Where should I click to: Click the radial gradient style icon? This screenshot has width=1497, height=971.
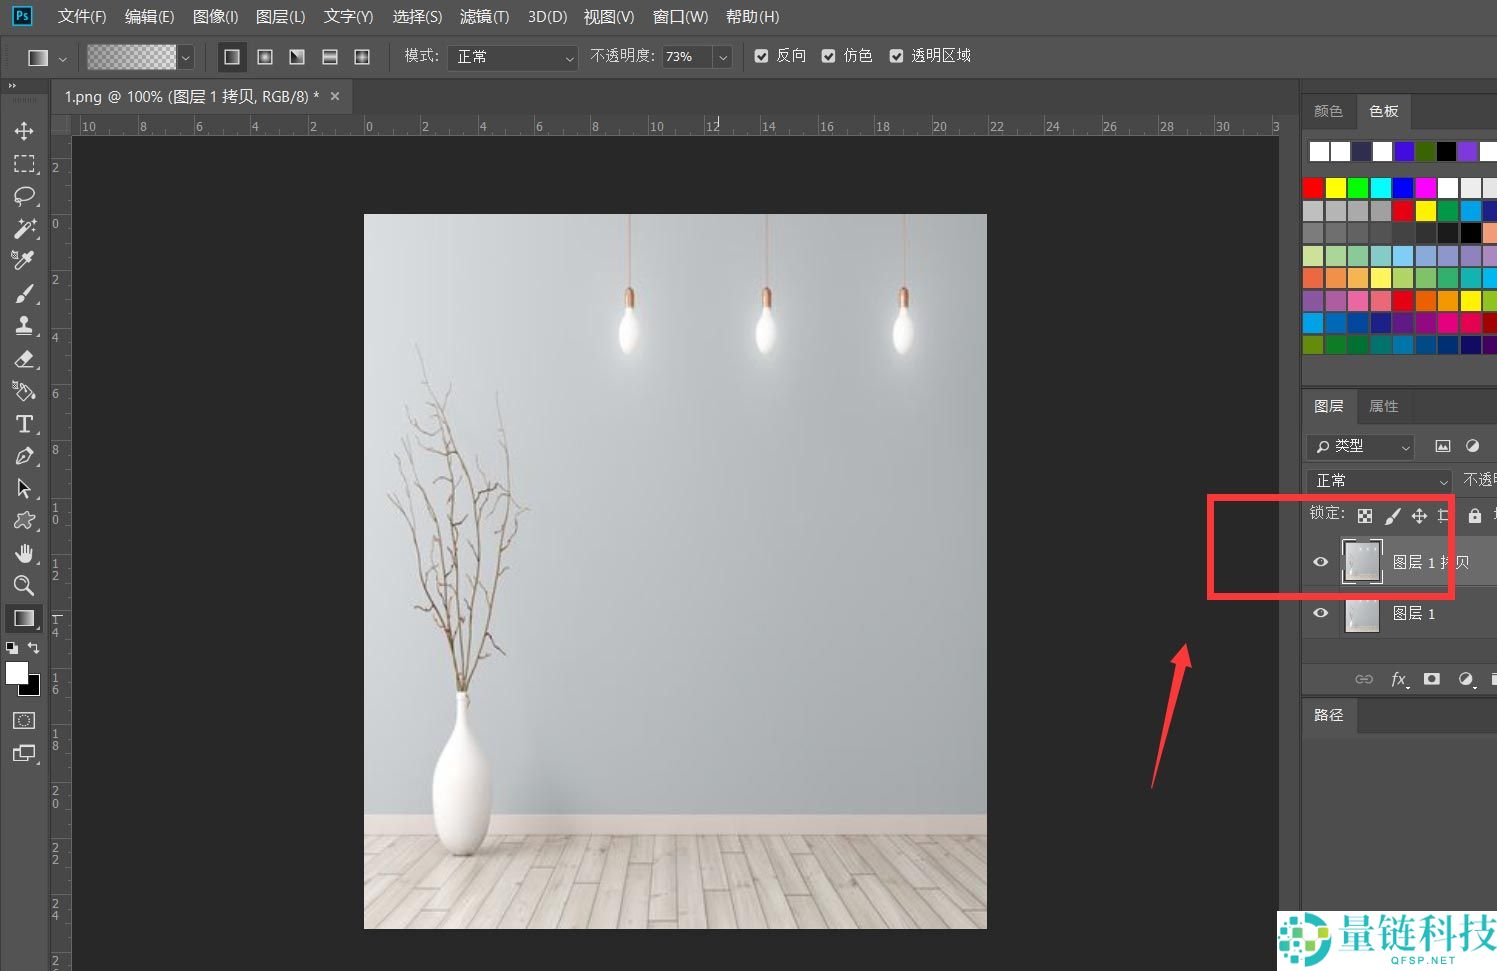coord(265,57)
